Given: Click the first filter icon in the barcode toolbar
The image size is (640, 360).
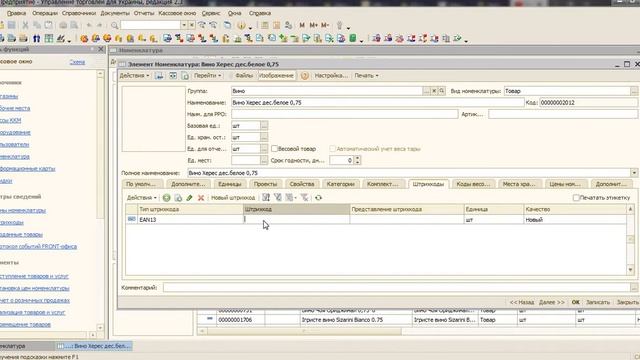Looking at the screenshot, I should point(266,198).
